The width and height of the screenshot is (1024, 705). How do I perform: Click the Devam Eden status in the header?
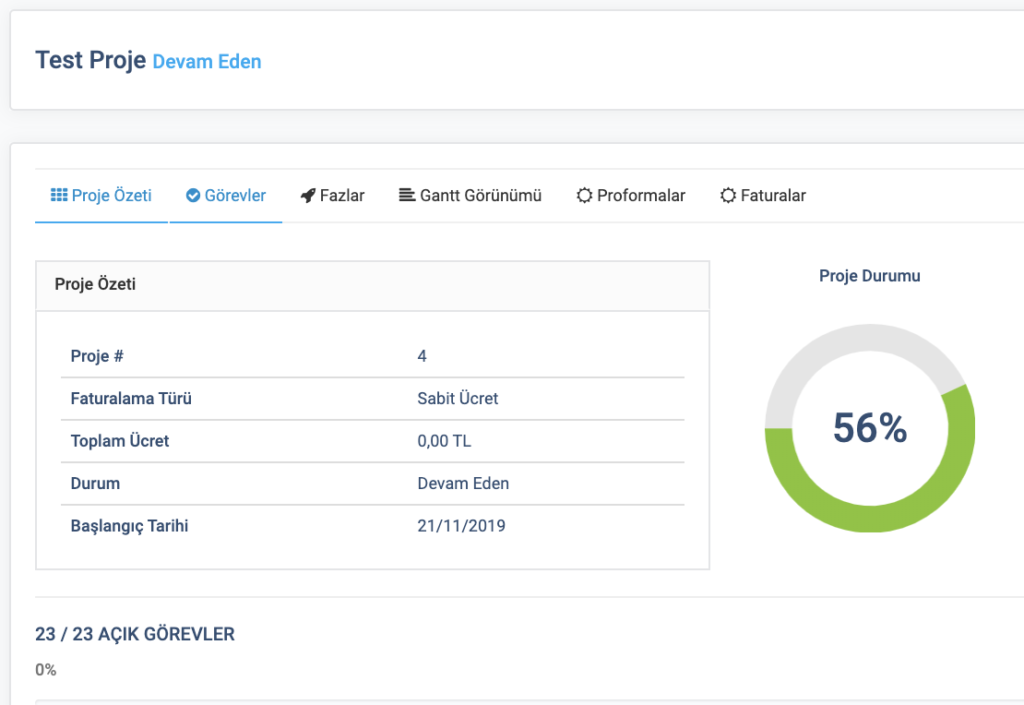coord(207,61)
